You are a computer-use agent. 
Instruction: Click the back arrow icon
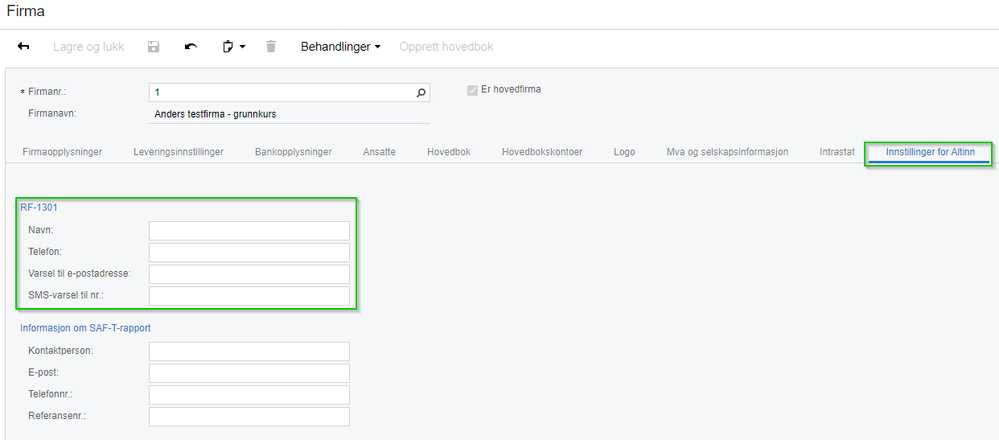[x=24, y=46]
